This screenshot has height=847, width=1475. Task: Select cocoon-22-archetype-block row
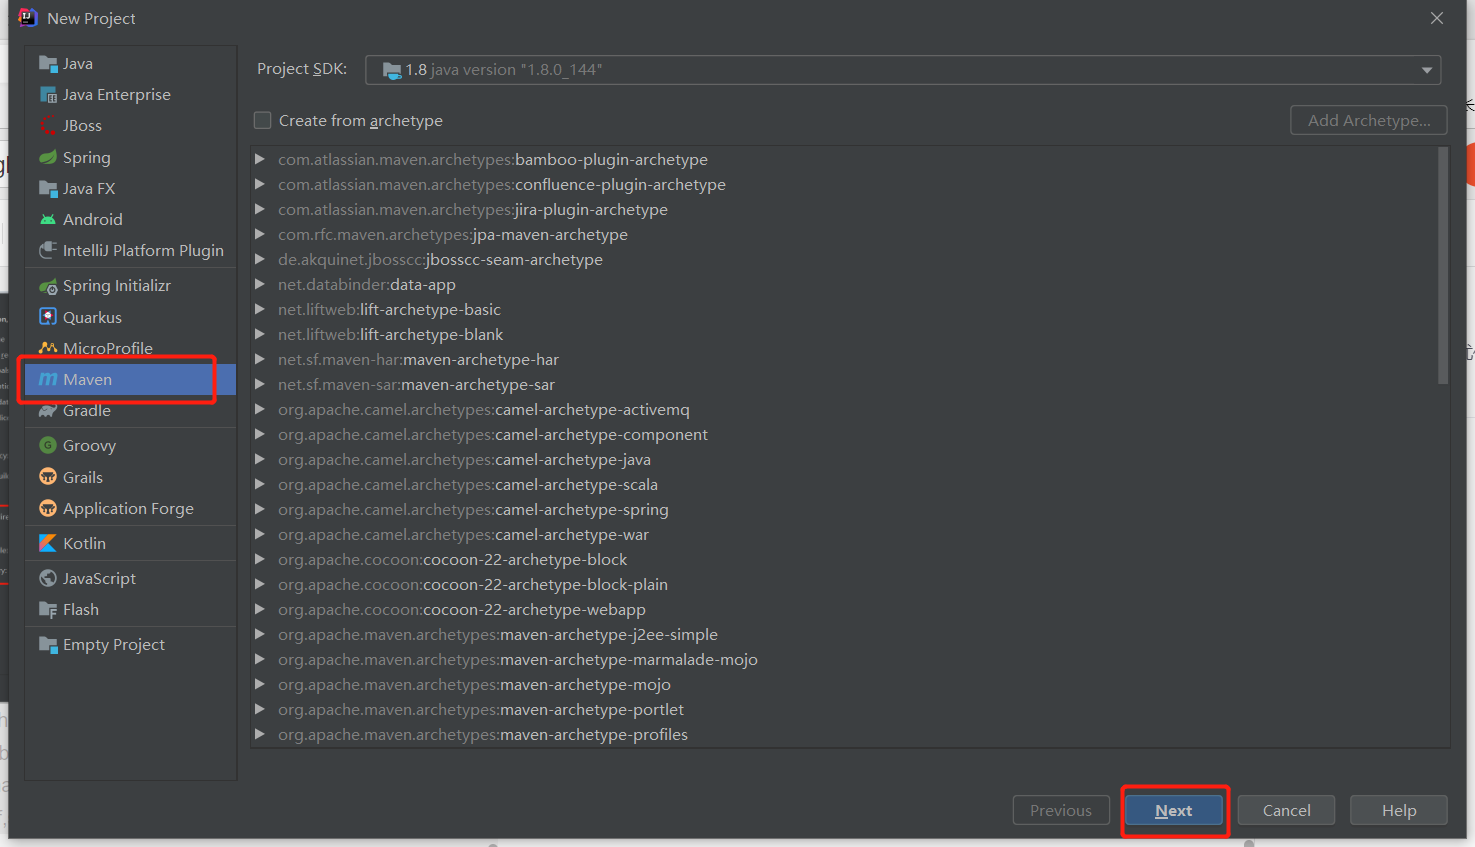(844, 559)
